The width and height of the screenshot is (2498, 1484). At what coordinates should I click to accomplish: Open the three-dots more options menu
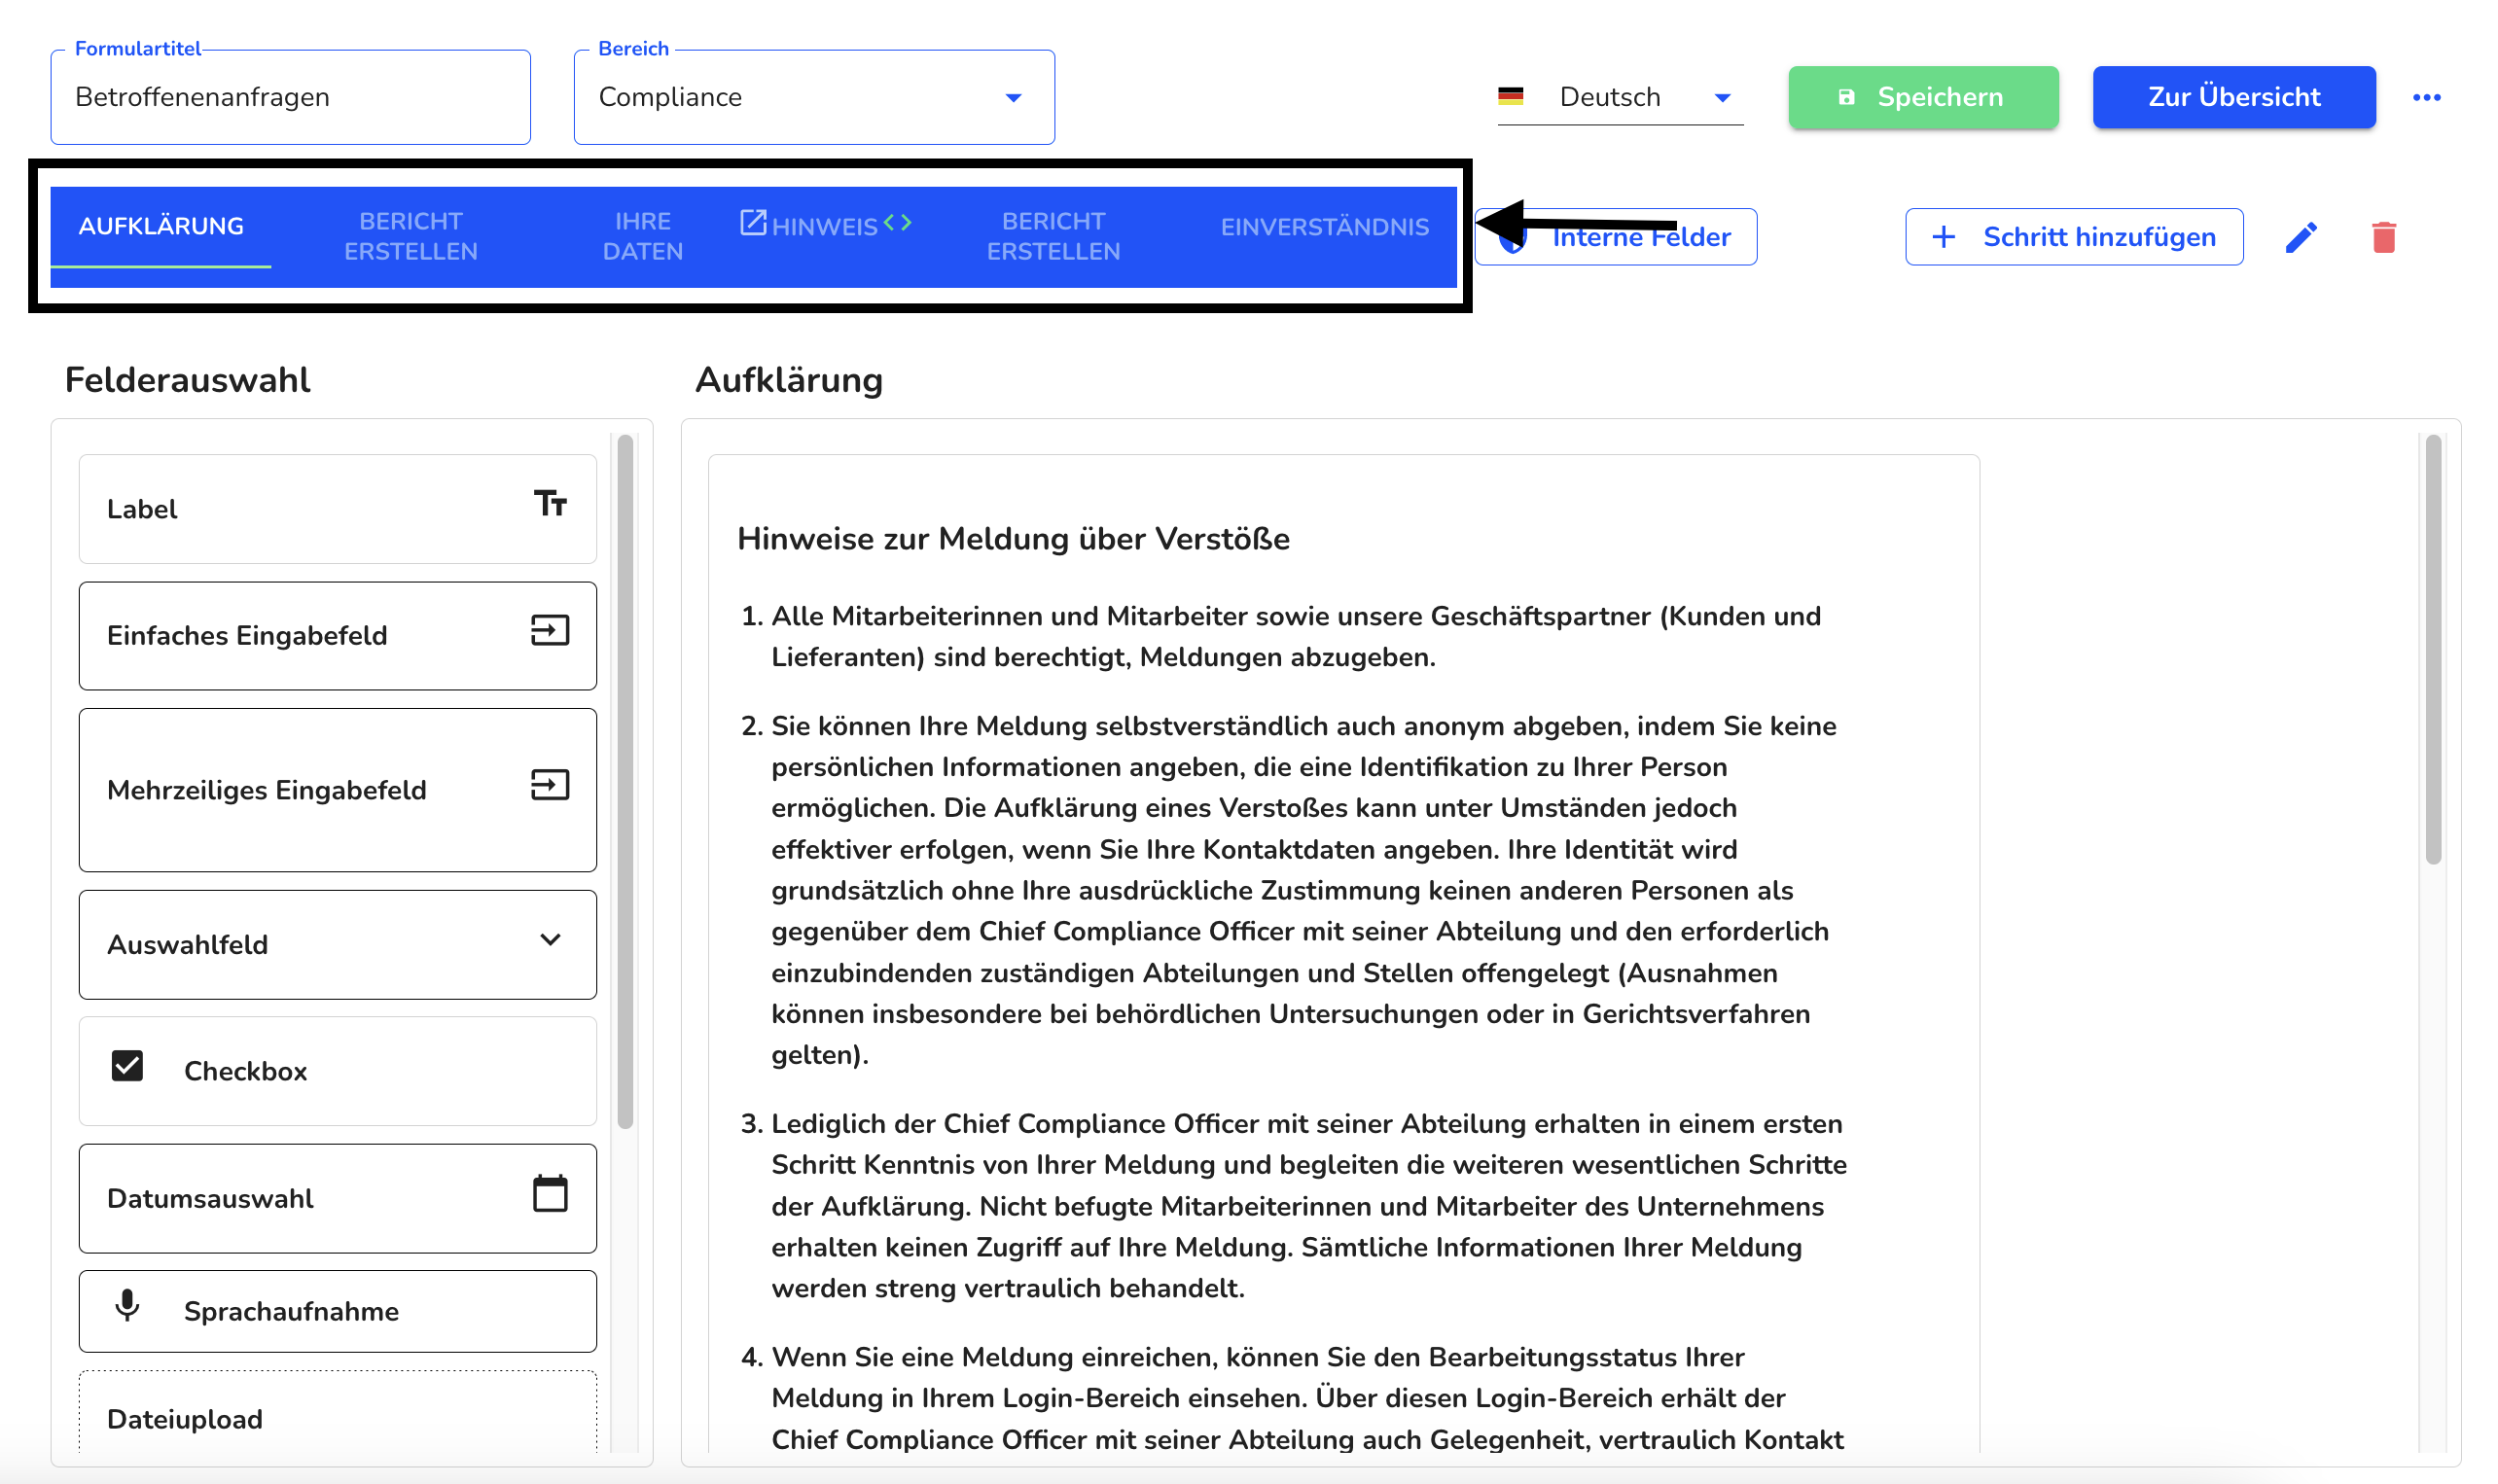coord(2426,97)
